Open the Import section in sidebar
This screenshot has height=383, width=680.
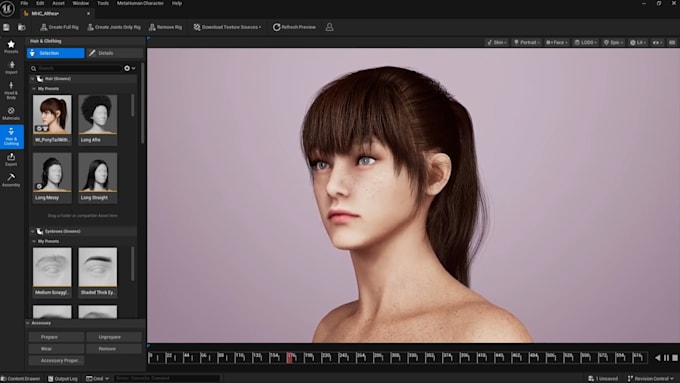(11, 68)
